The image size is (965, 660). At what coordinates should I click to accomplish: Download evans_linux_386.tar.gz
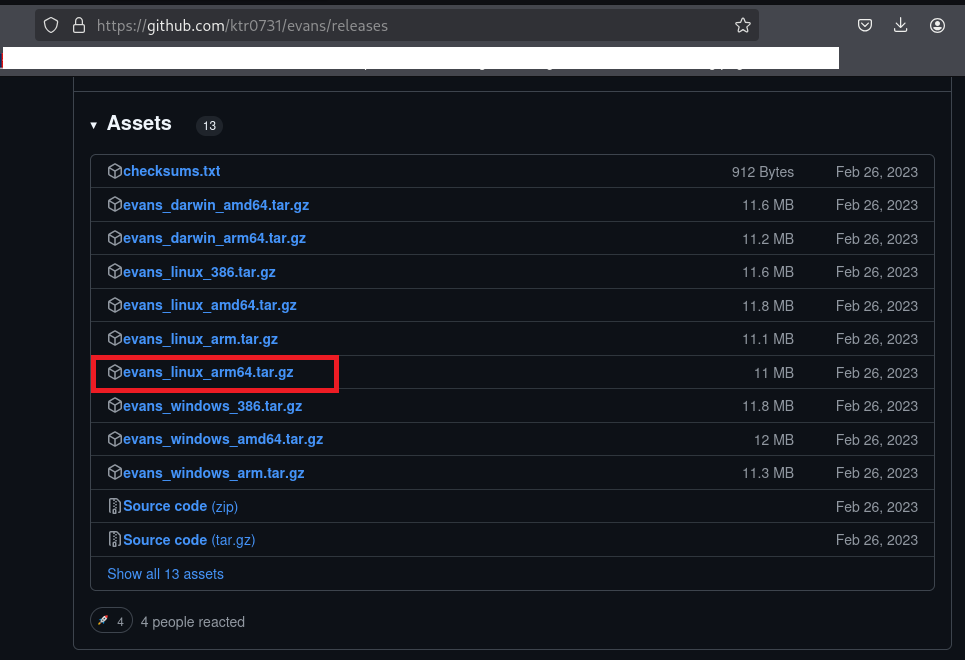[199, 272]
